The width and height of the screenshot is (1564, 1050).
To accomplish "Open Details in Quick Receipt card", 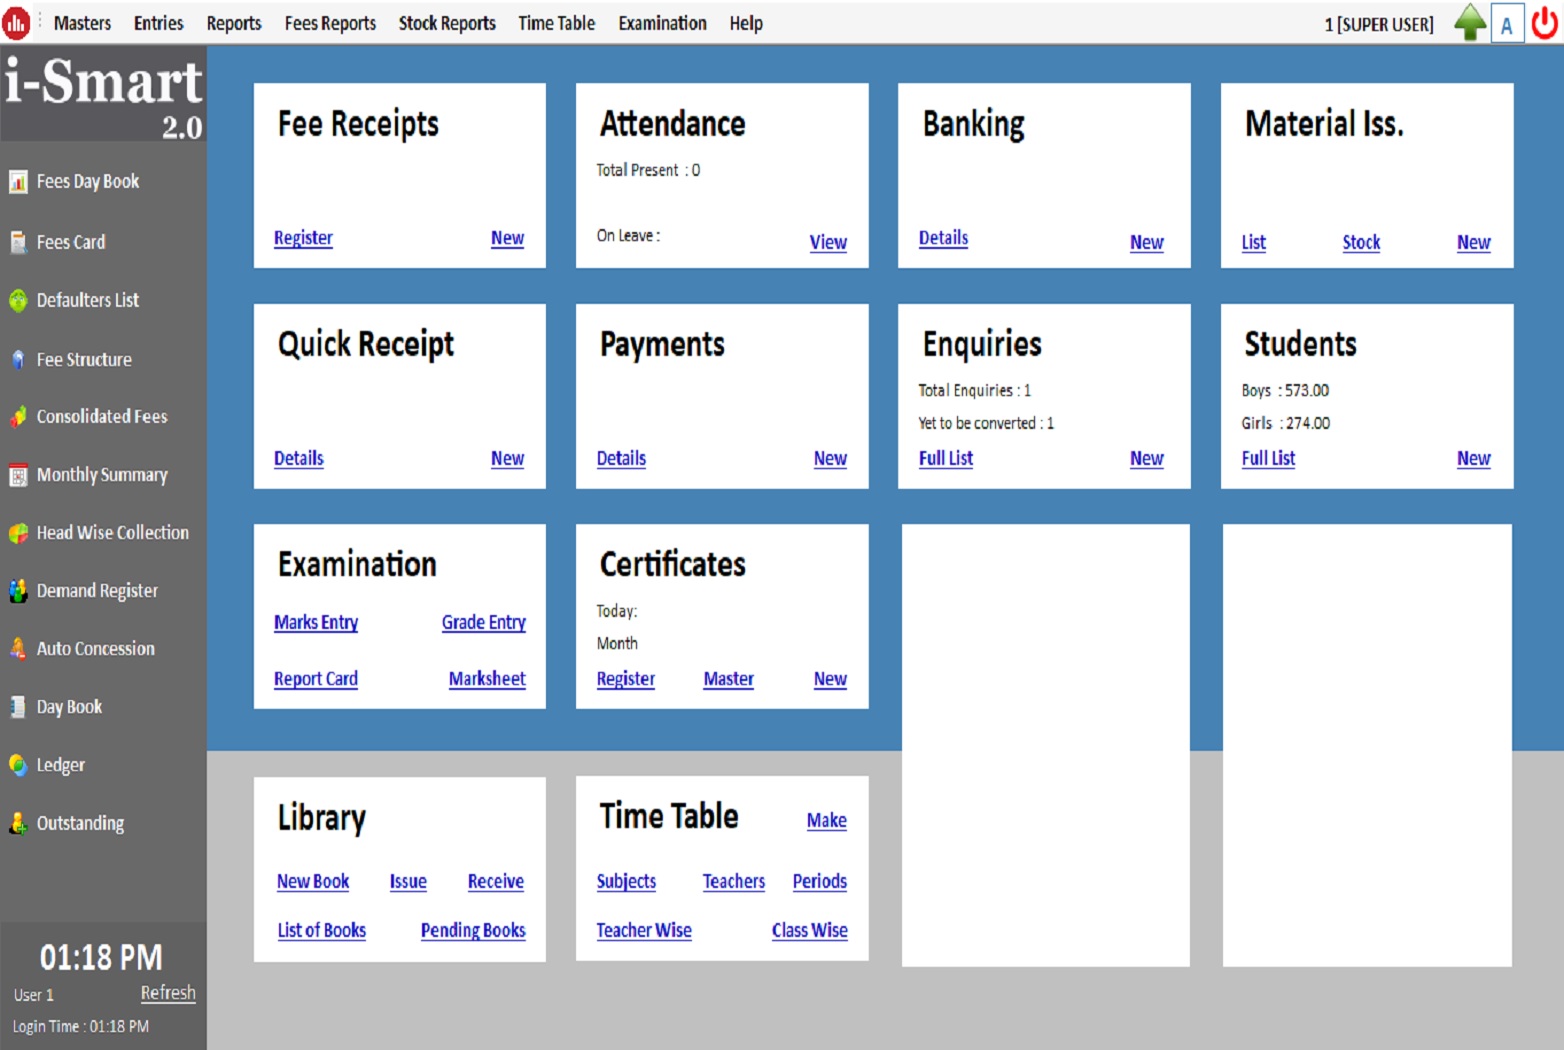I will pyautogui.click(x=299, y=458).
